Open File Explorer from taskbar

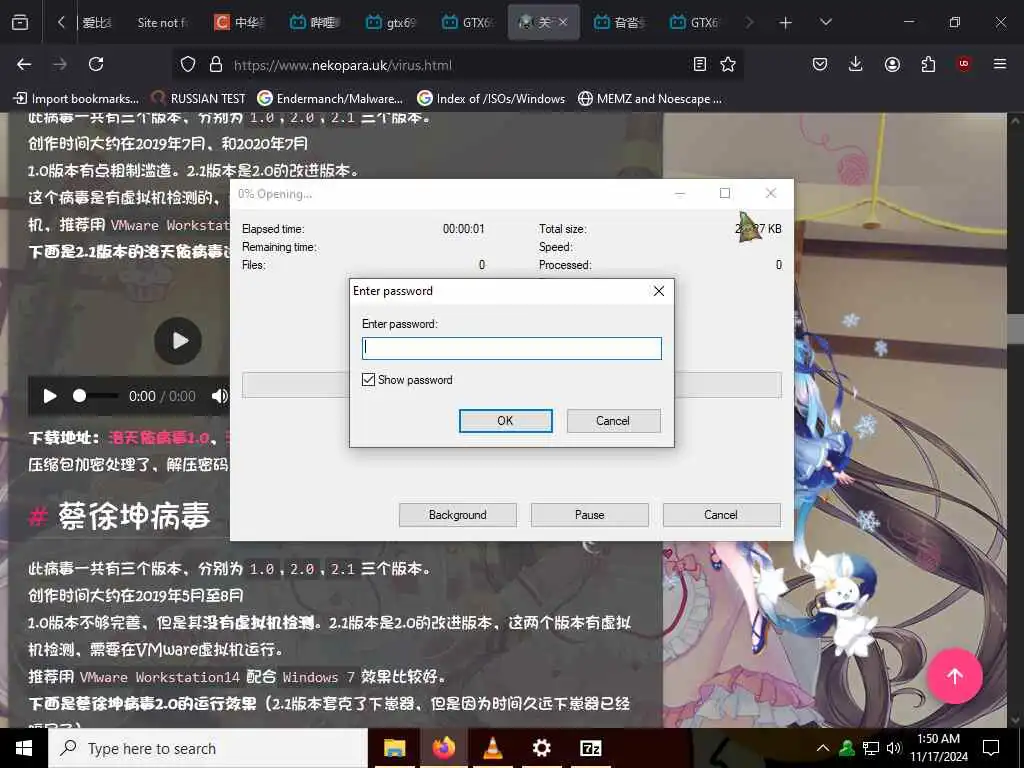(x=394, y=748)
